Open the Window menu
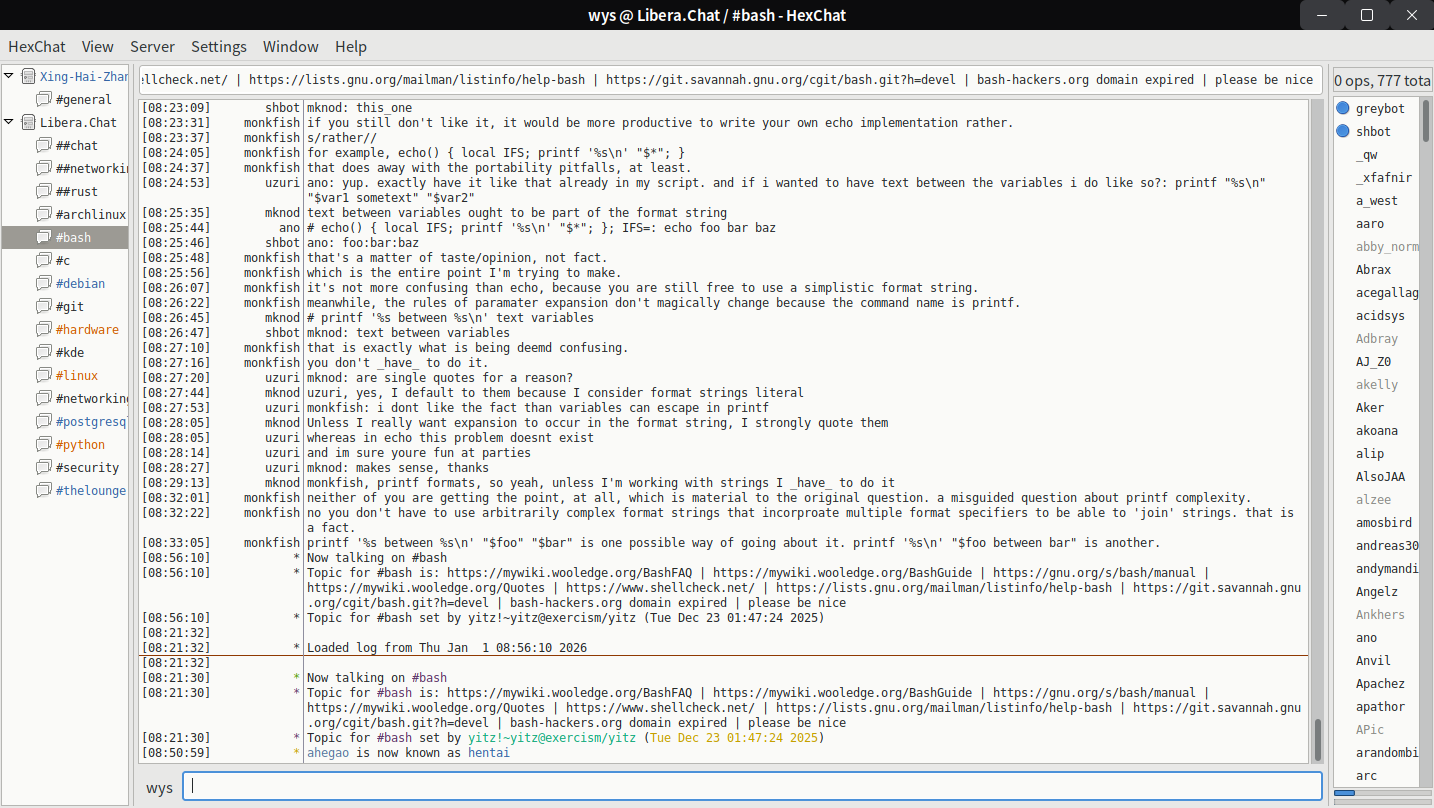1434x808 pixels. click(x=290, y=46)
